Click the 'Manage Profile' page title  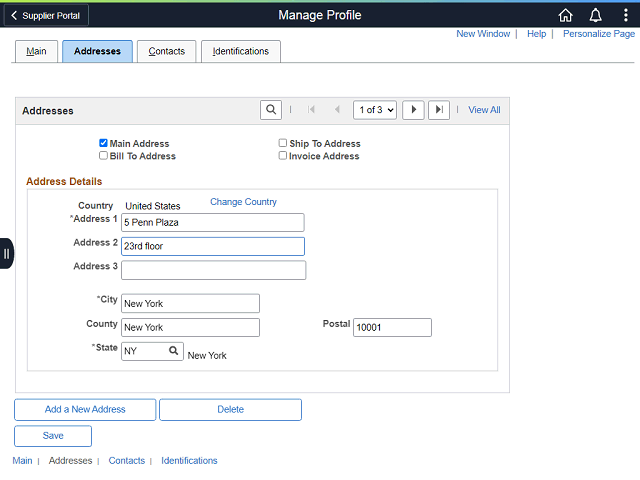coord(320,15)
